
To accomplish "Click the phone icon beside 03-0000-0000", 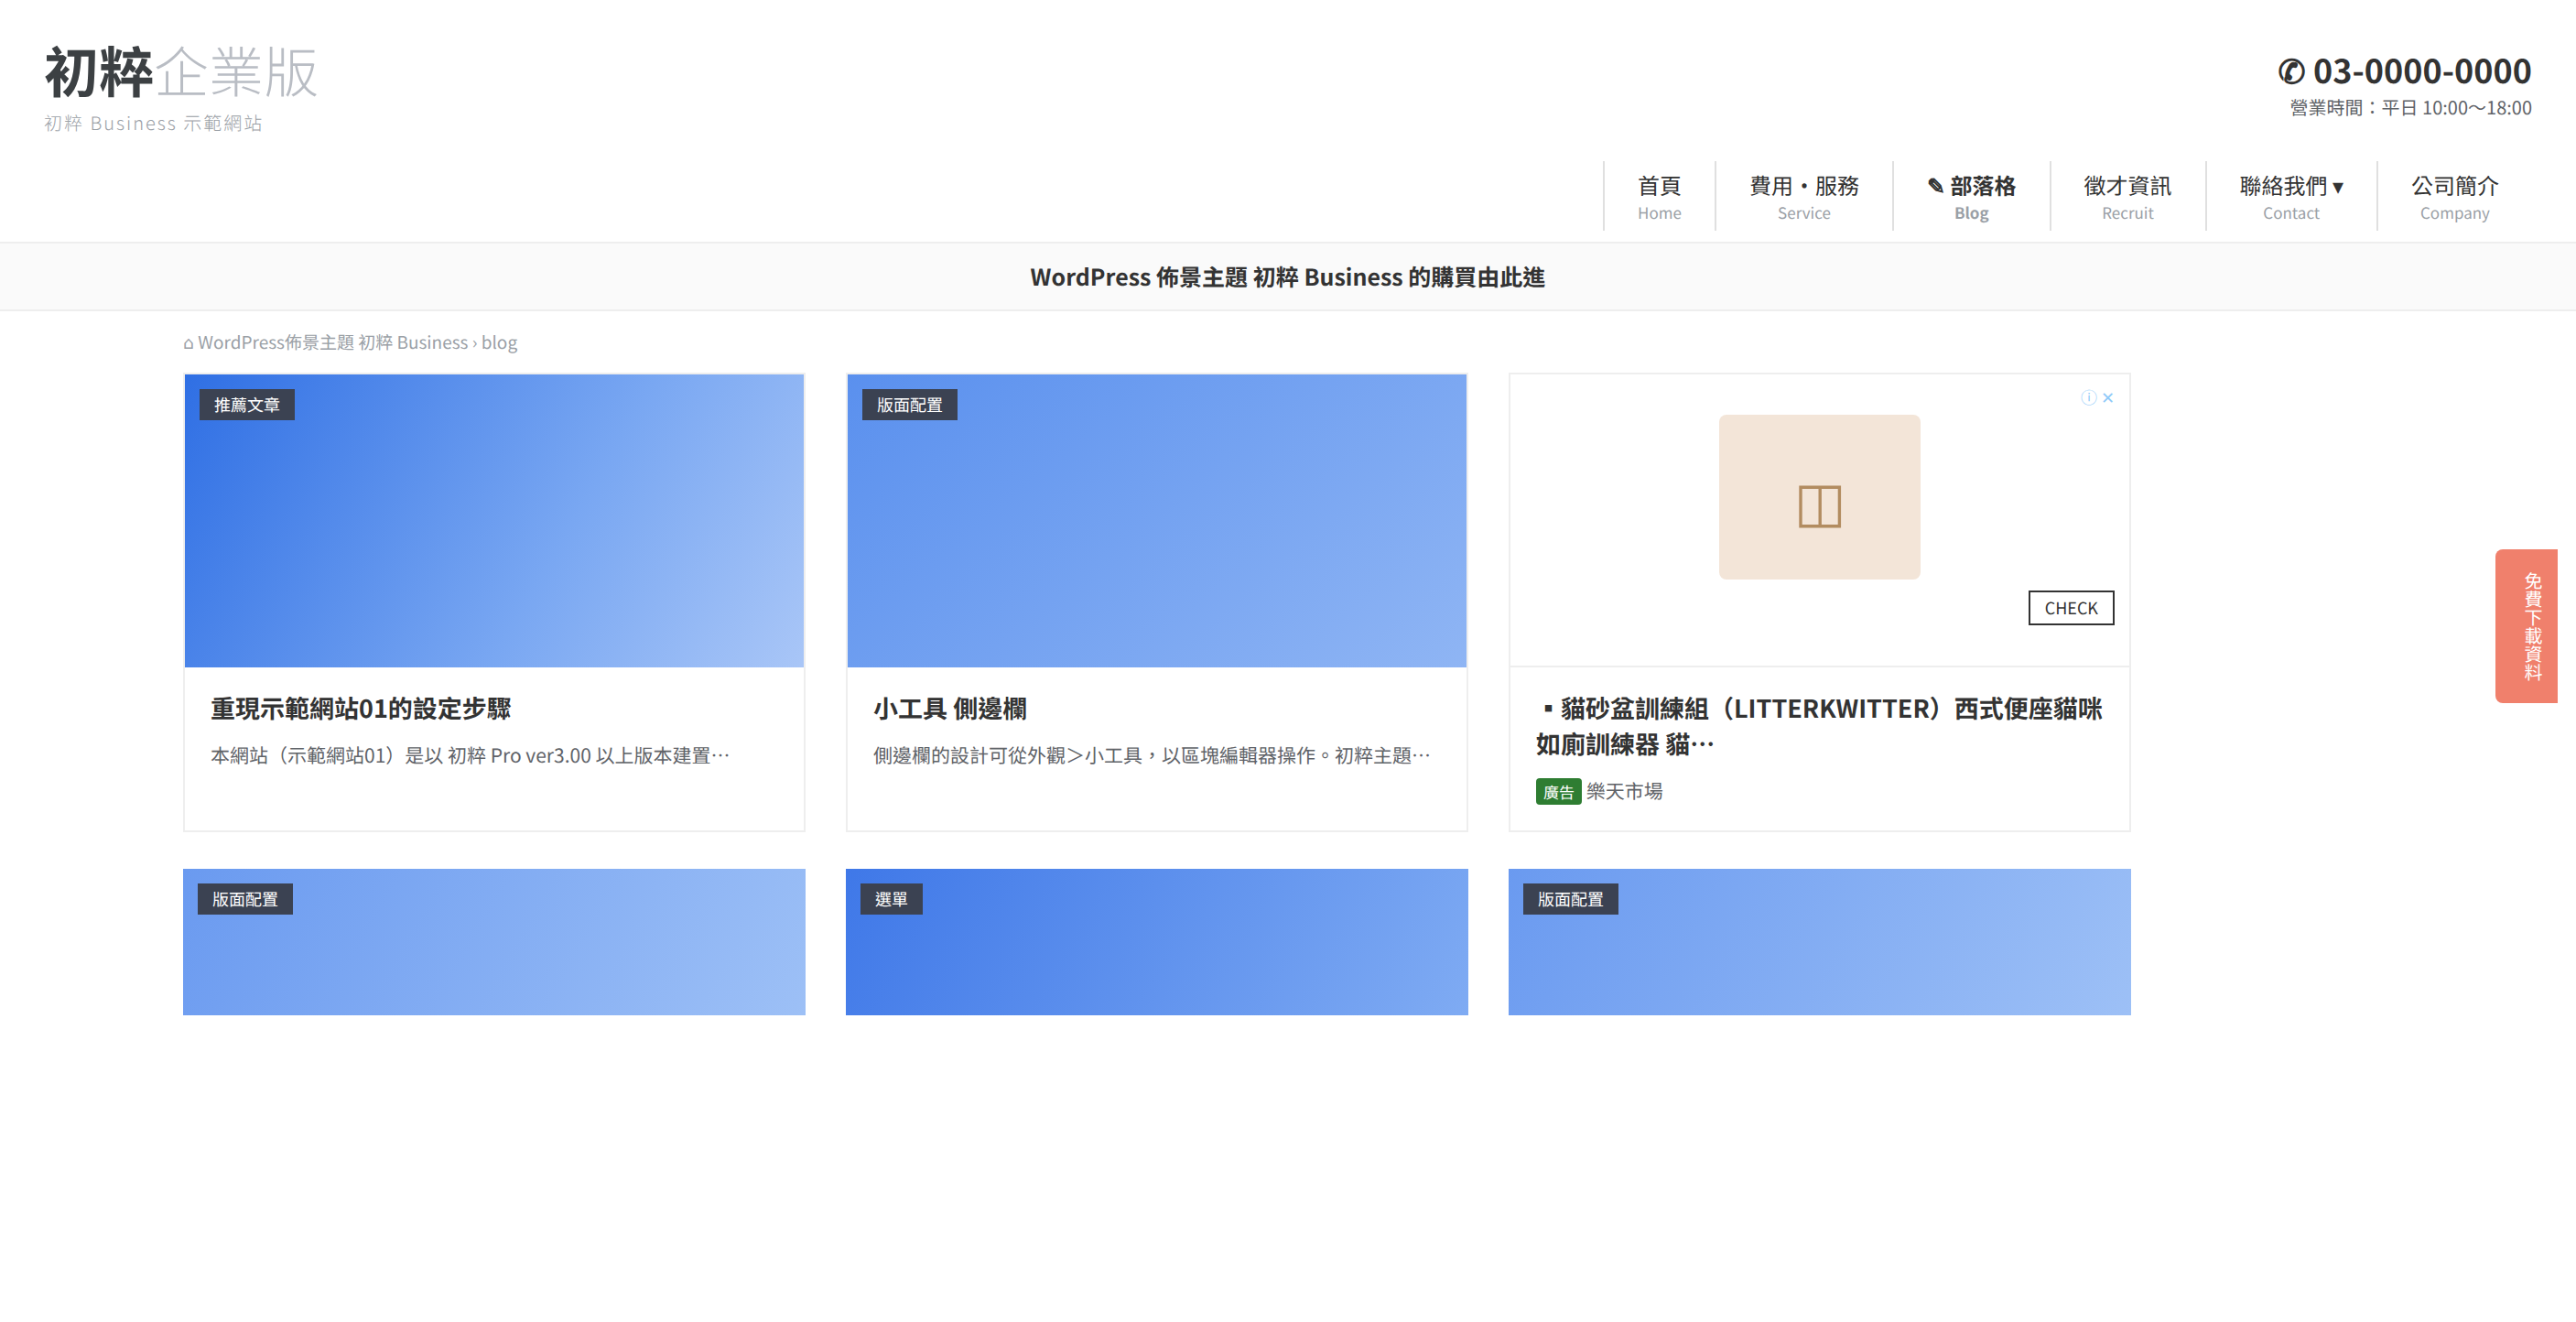I will coord(2291,72).
